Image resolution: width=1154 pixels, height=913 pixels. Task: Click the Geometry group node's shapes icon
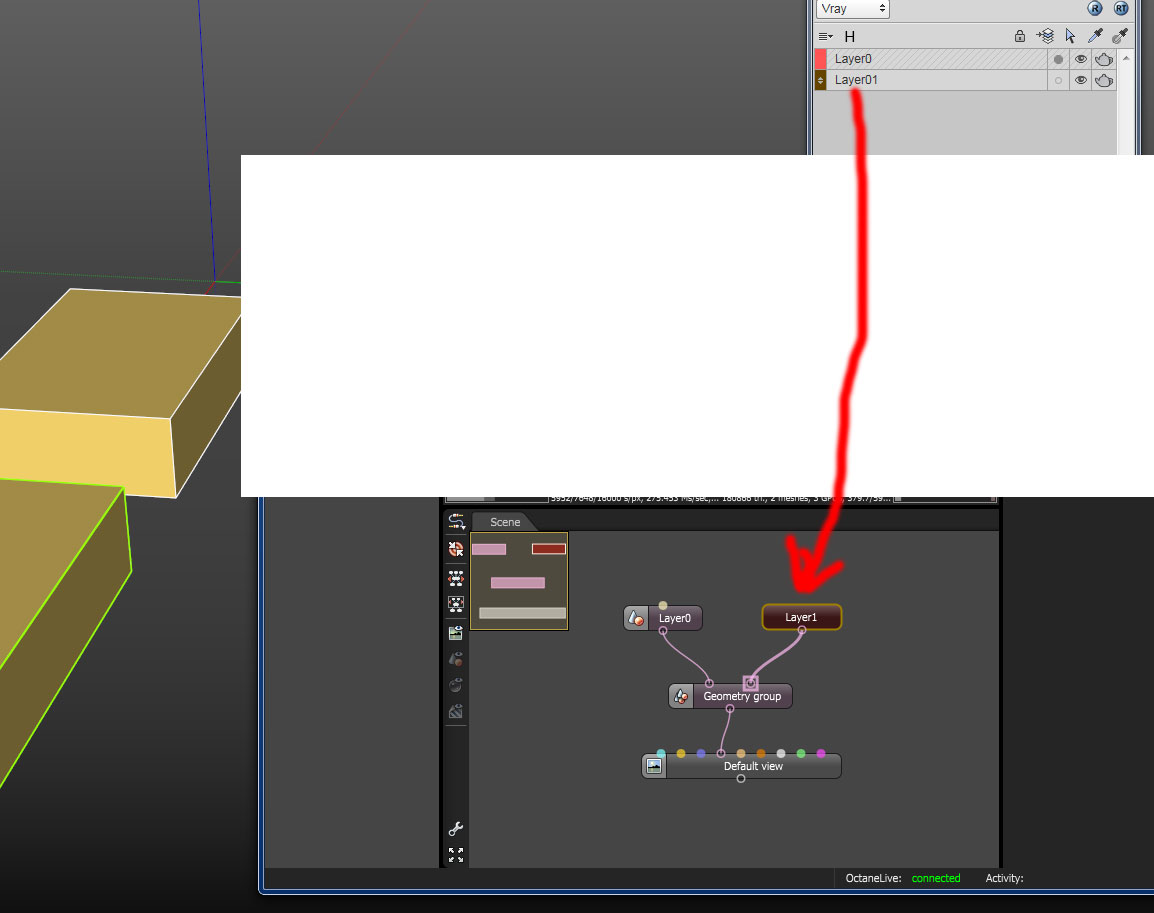[681, 696]
